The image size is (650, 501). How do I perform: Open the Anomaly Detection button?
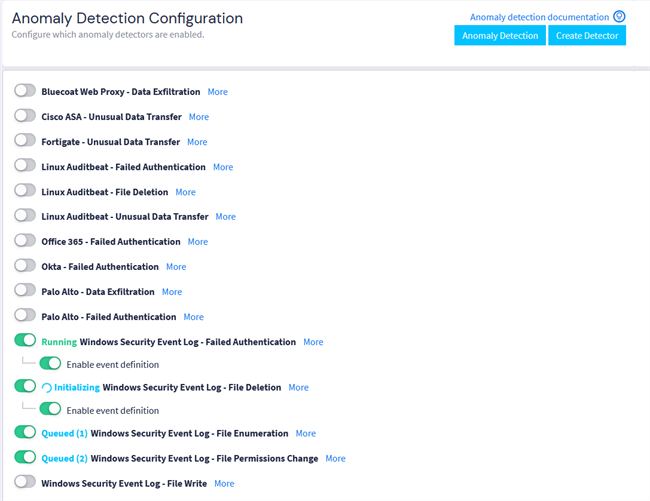tap(500, 36)
